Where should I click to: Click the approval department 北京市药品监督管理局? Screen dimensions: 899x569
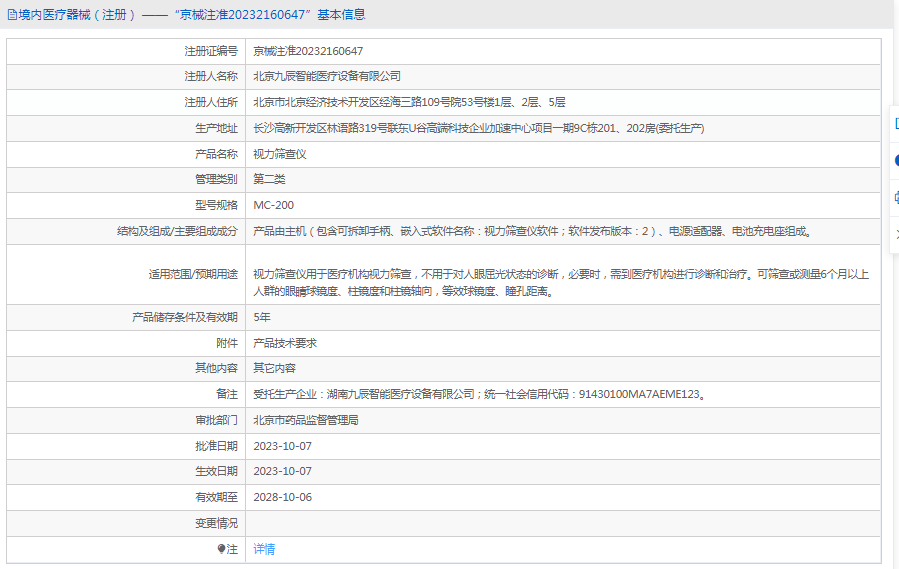pyautogui.click(x=306, y=420)
